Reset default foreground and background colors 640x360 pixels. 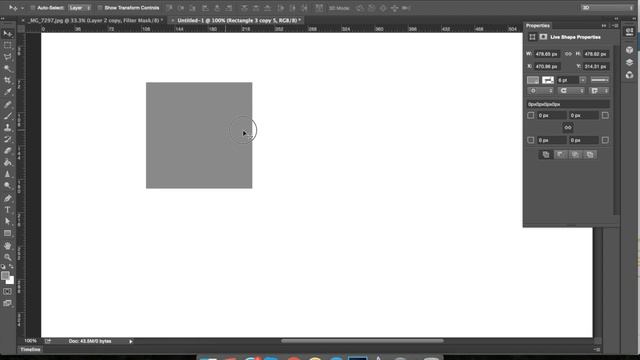click(4, 267)
